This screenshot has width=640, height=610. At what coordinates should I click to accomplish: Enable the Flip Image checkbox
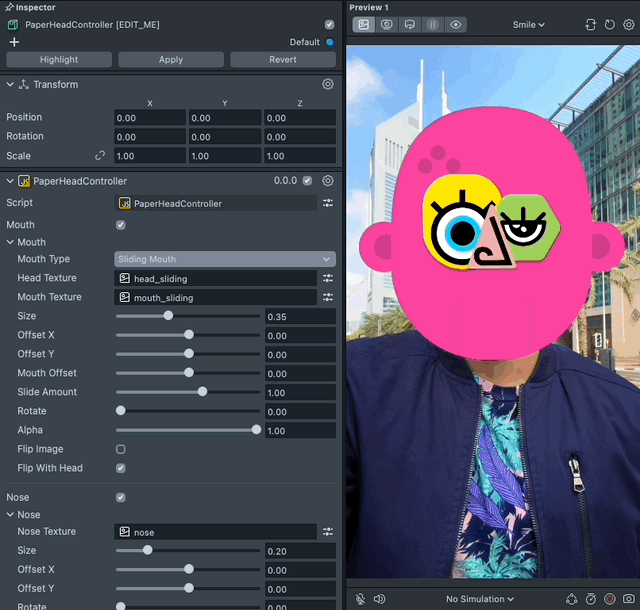pos(121,449)
